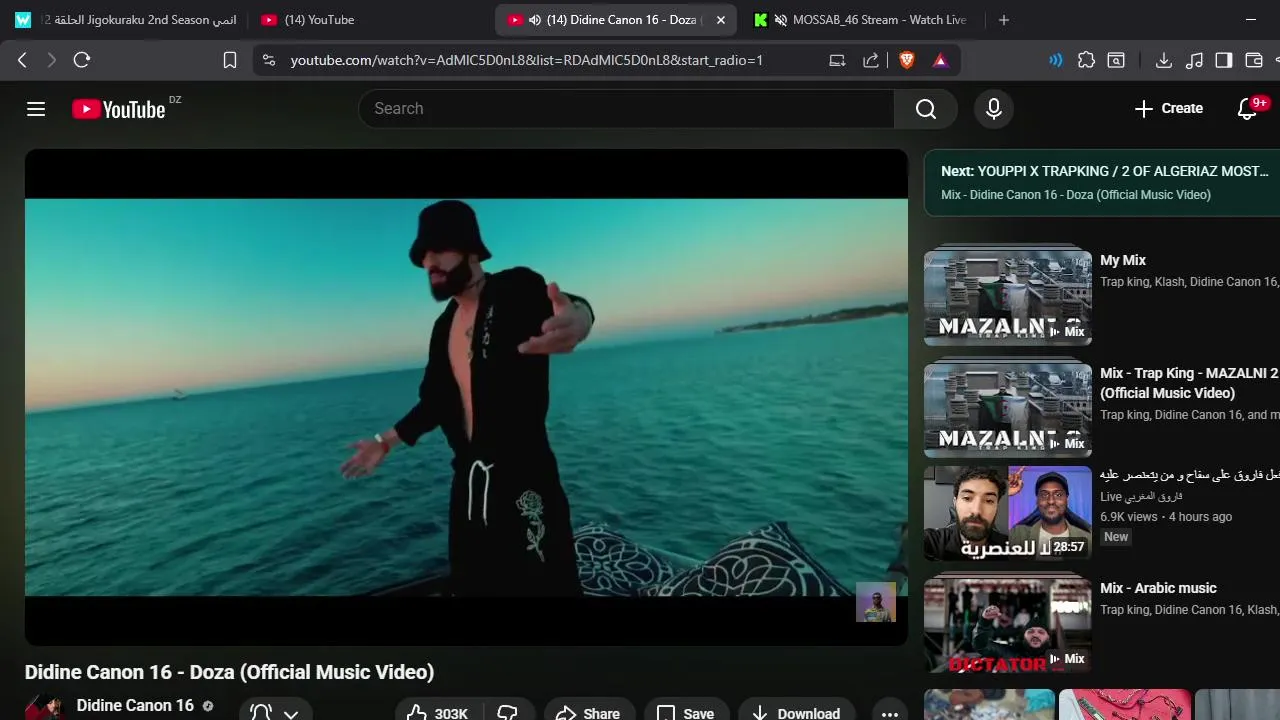Unmute the MOSSAB_46 Stream tab
Viewport: 1280px width, 720px height.
(781, 20)
